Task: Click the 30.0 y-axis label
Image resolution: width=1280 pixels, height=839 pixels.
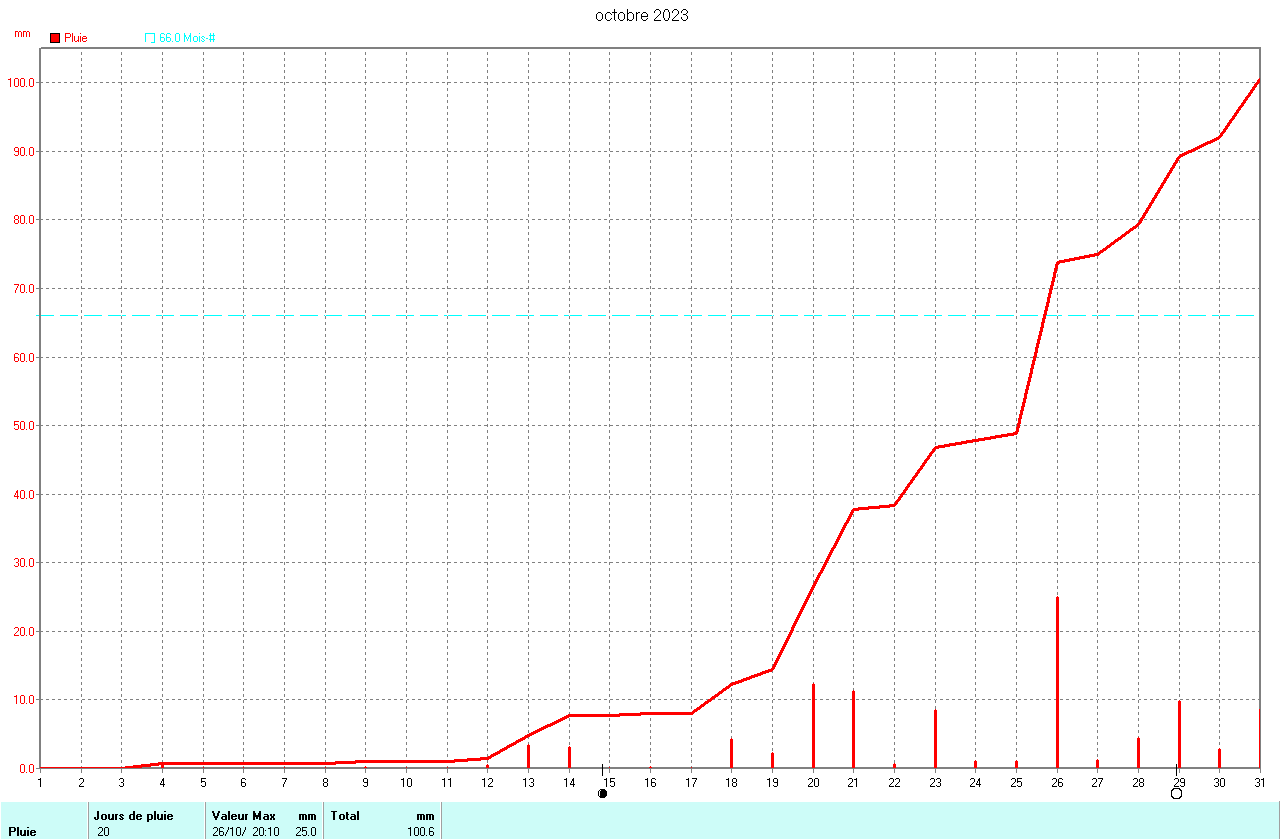Action: pyautogui.click(x=23, y=563)
